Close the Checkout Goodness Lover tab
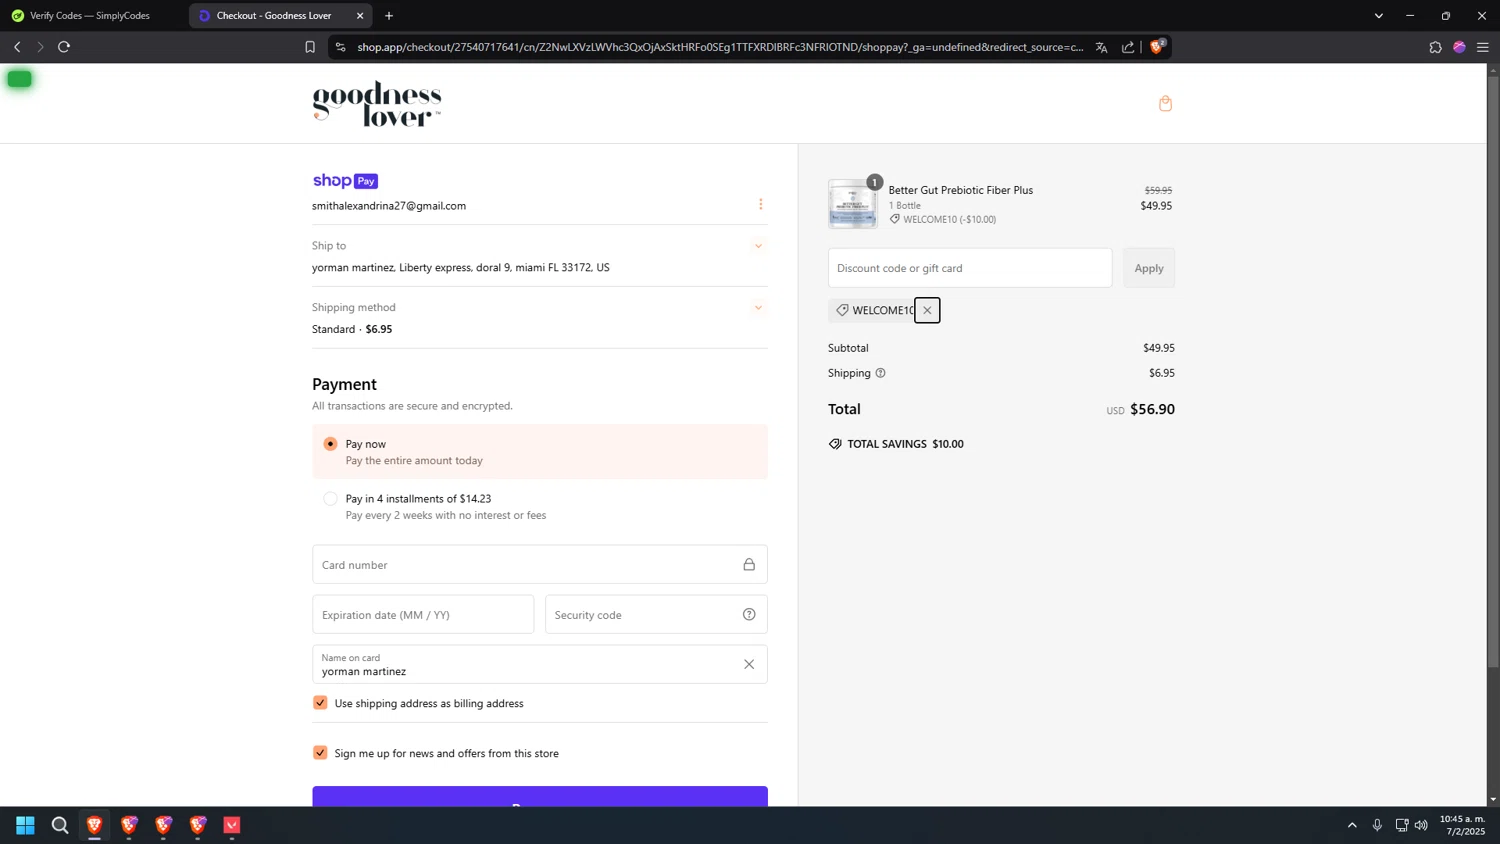Image resolution: width=1500 pixels, height=844 pixels. pyautogui.click(x=360, y=16)
